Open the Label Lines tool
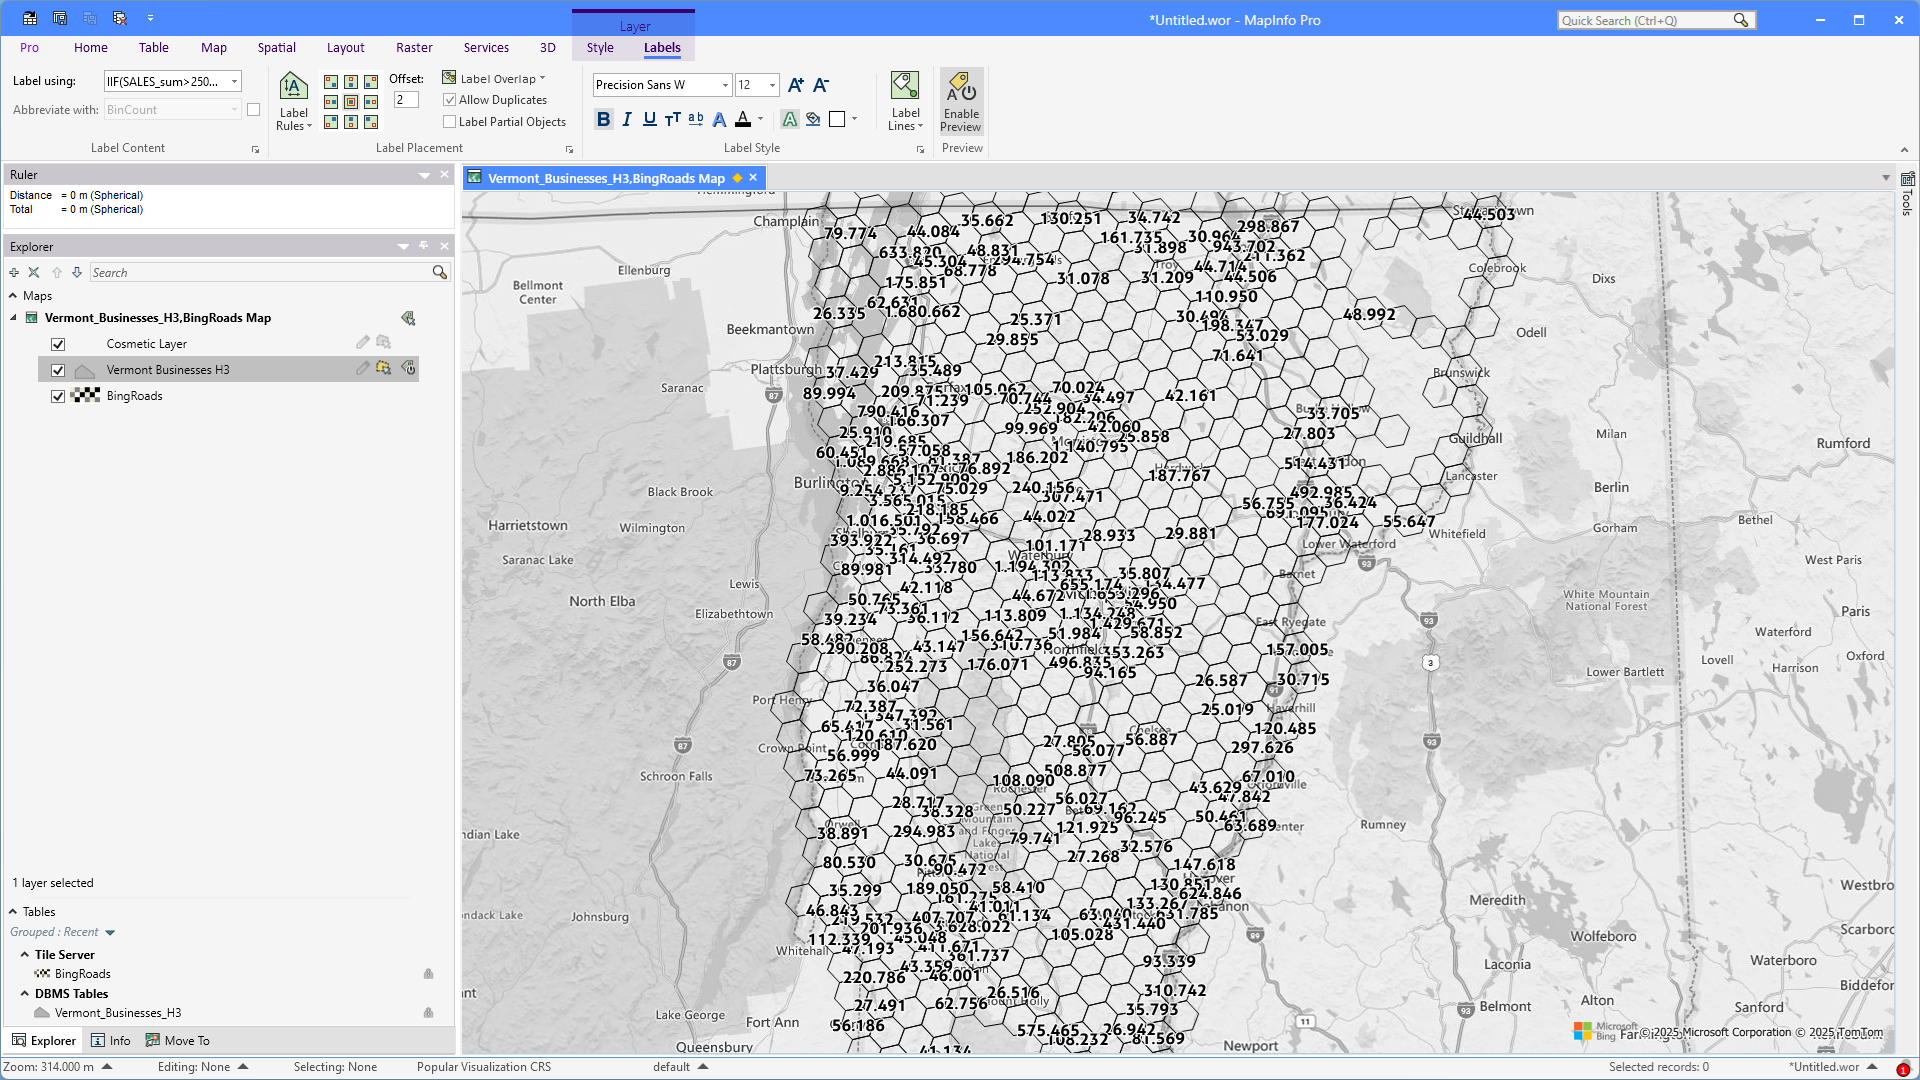 click(904, 100)
